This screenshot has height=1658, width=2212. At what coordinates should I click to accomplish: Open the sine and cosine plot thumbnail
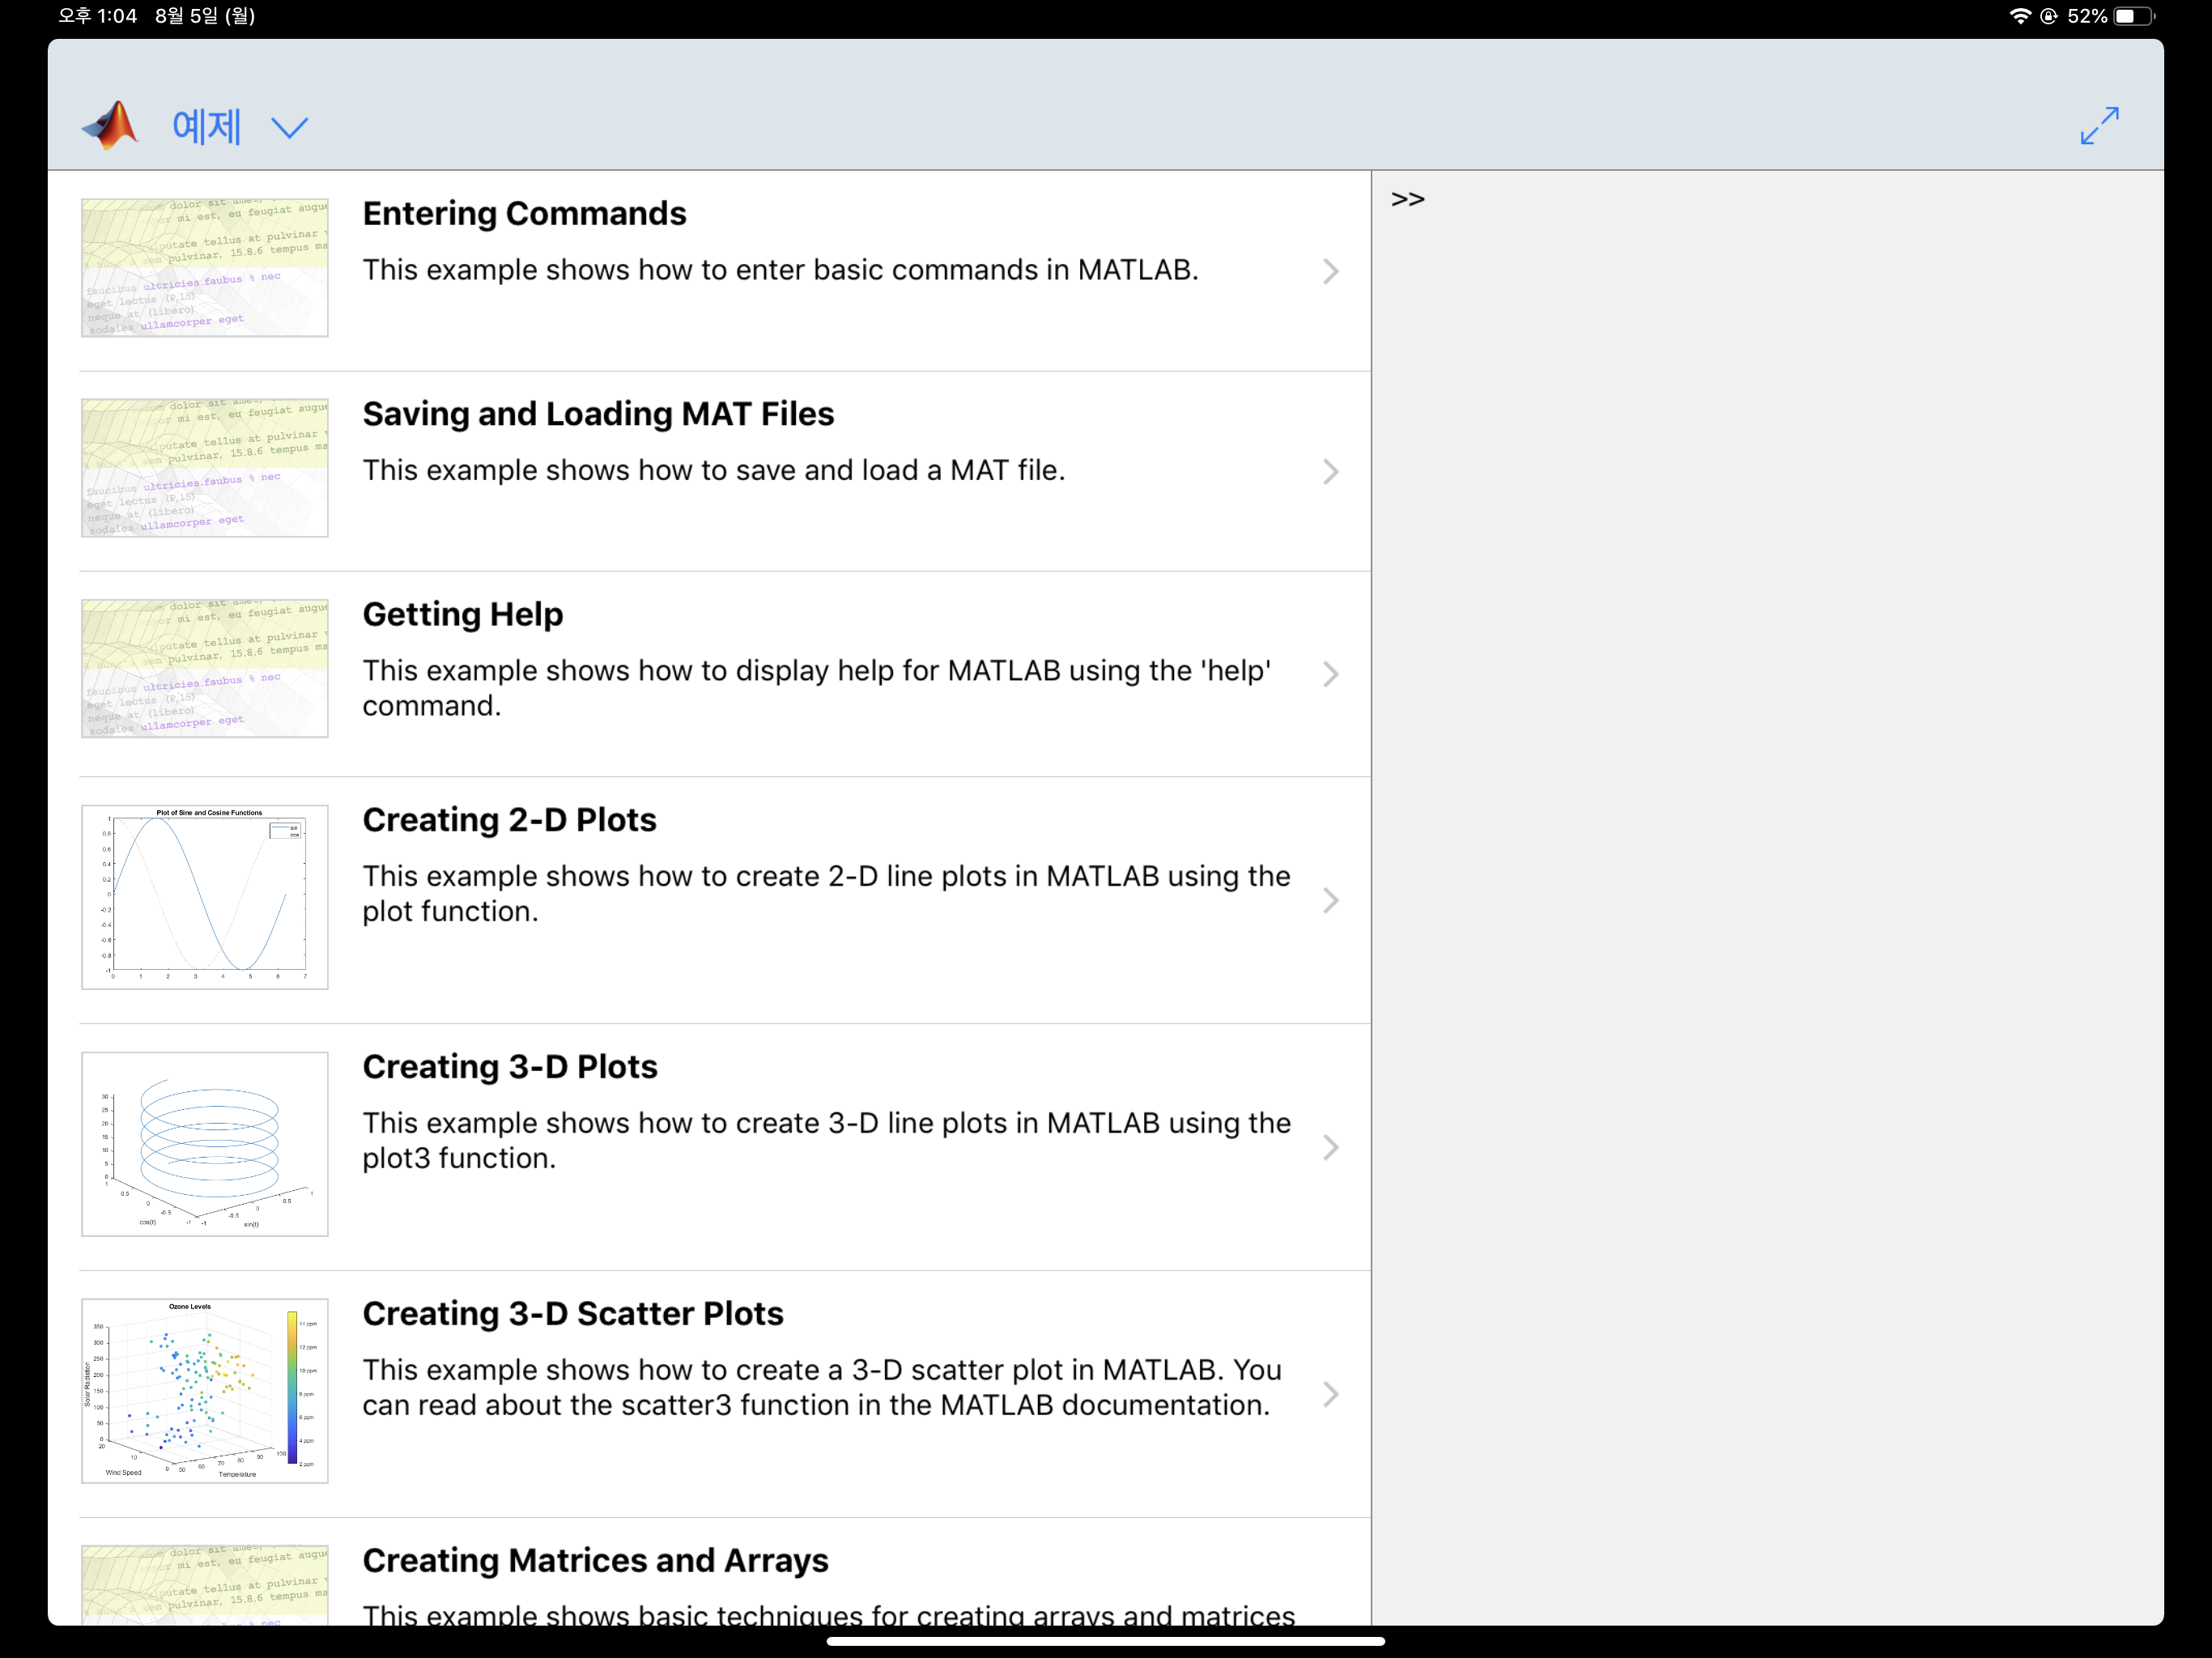205,897
